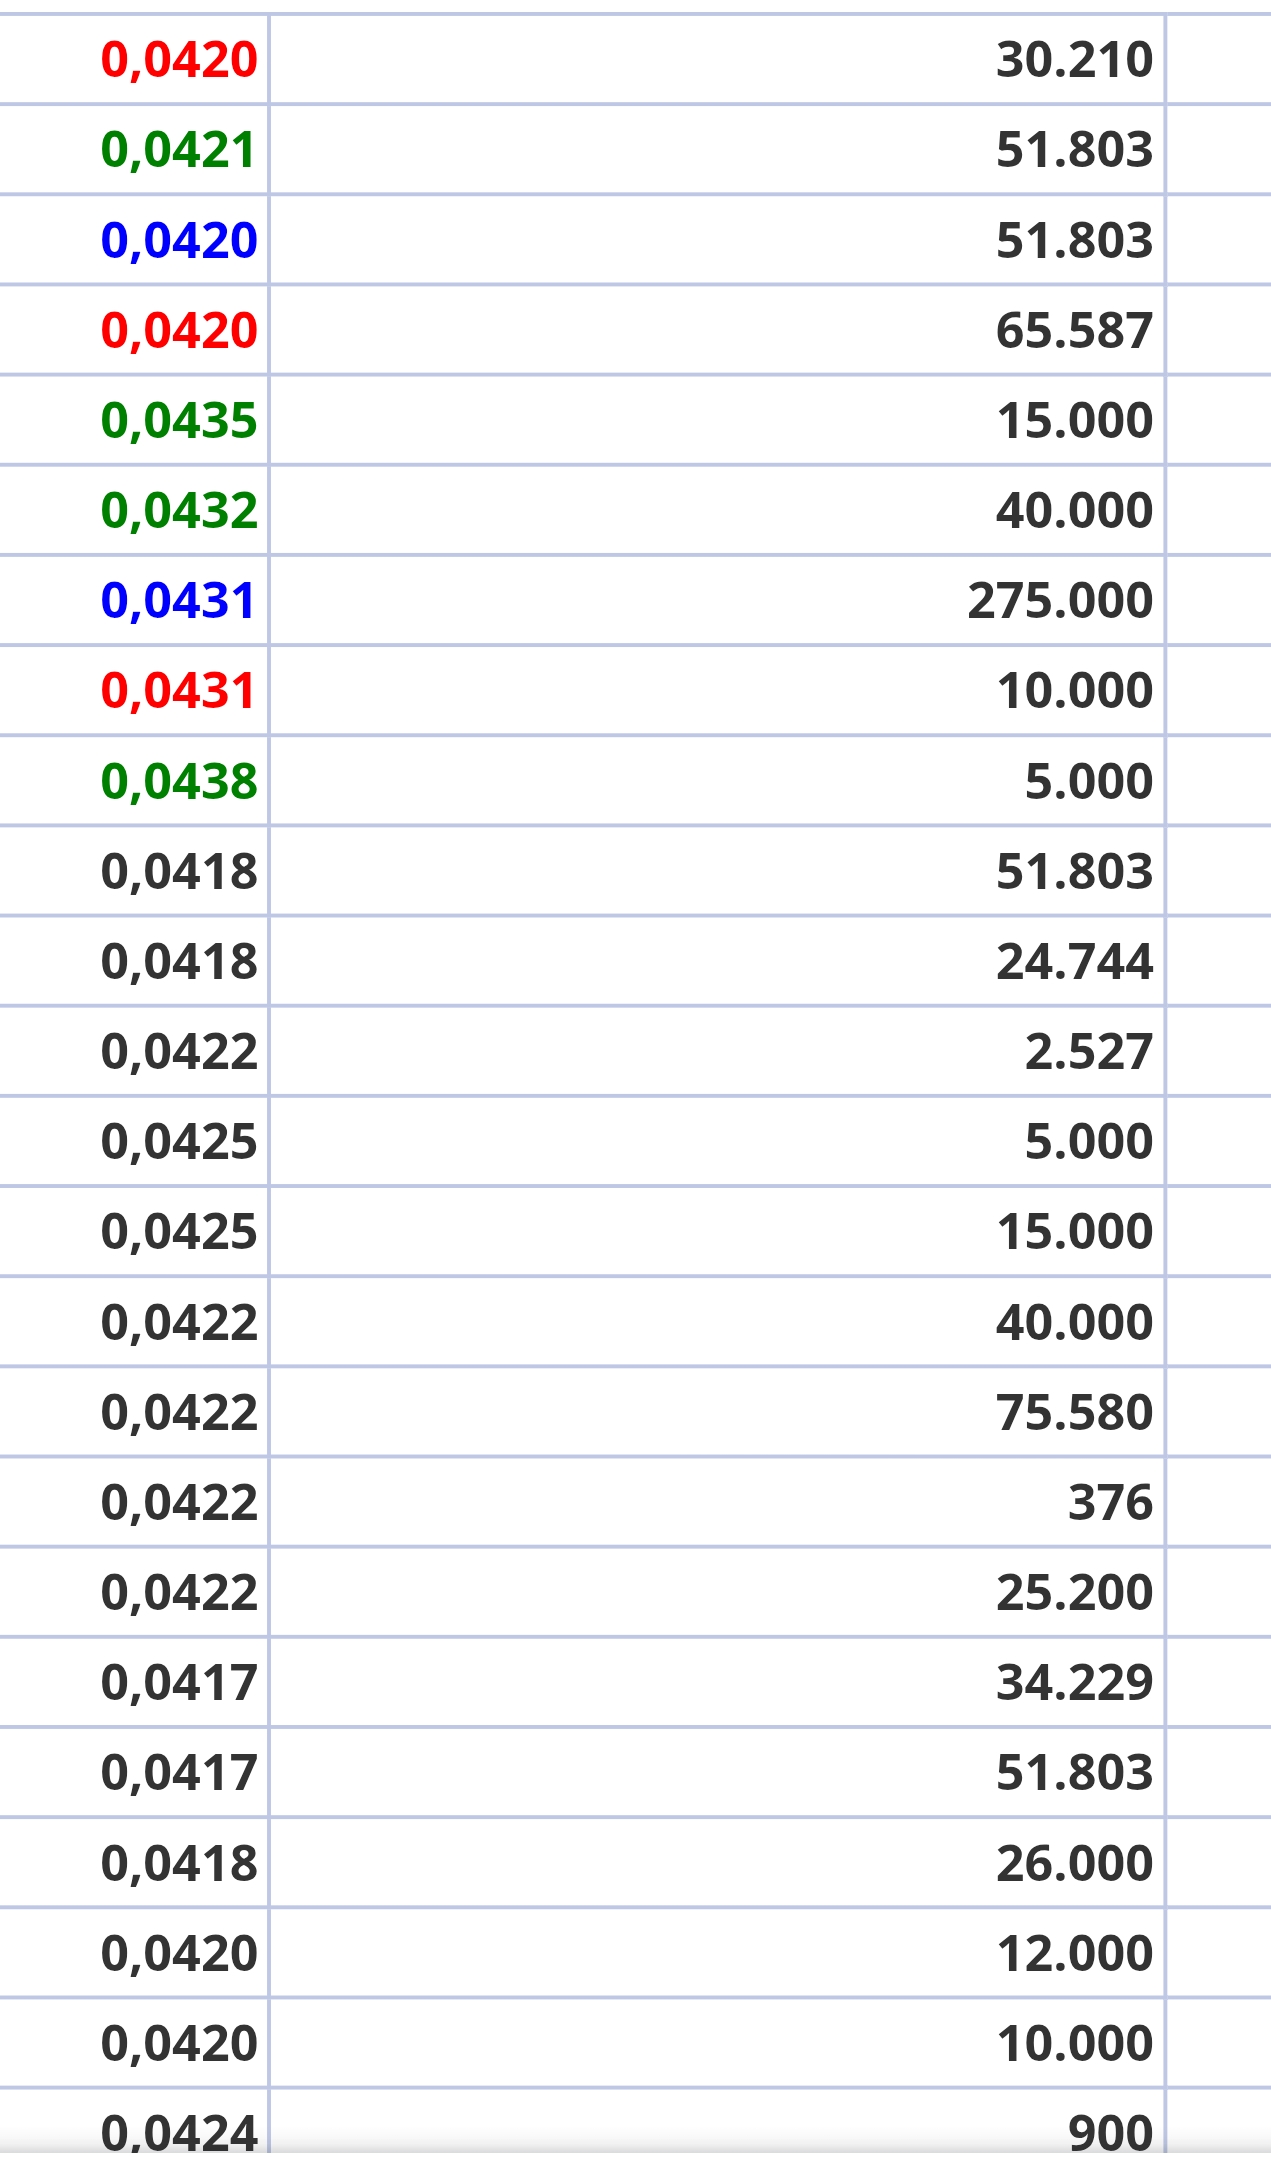Image resolution: width=1271 pixels, height=2157 pixels.
Task: Click the blue price 0,0431
Action: 179,601
